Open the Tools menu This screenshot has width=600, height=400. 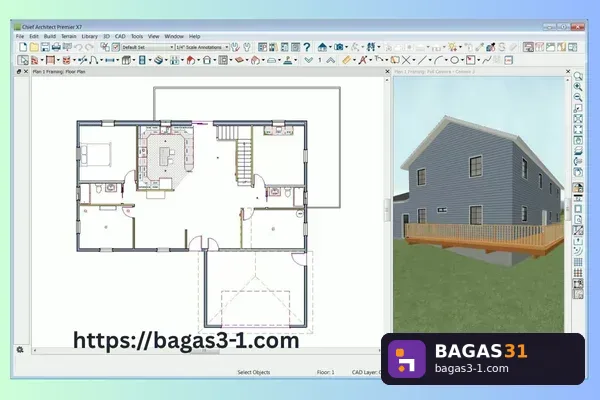click(x=137, y=36)
